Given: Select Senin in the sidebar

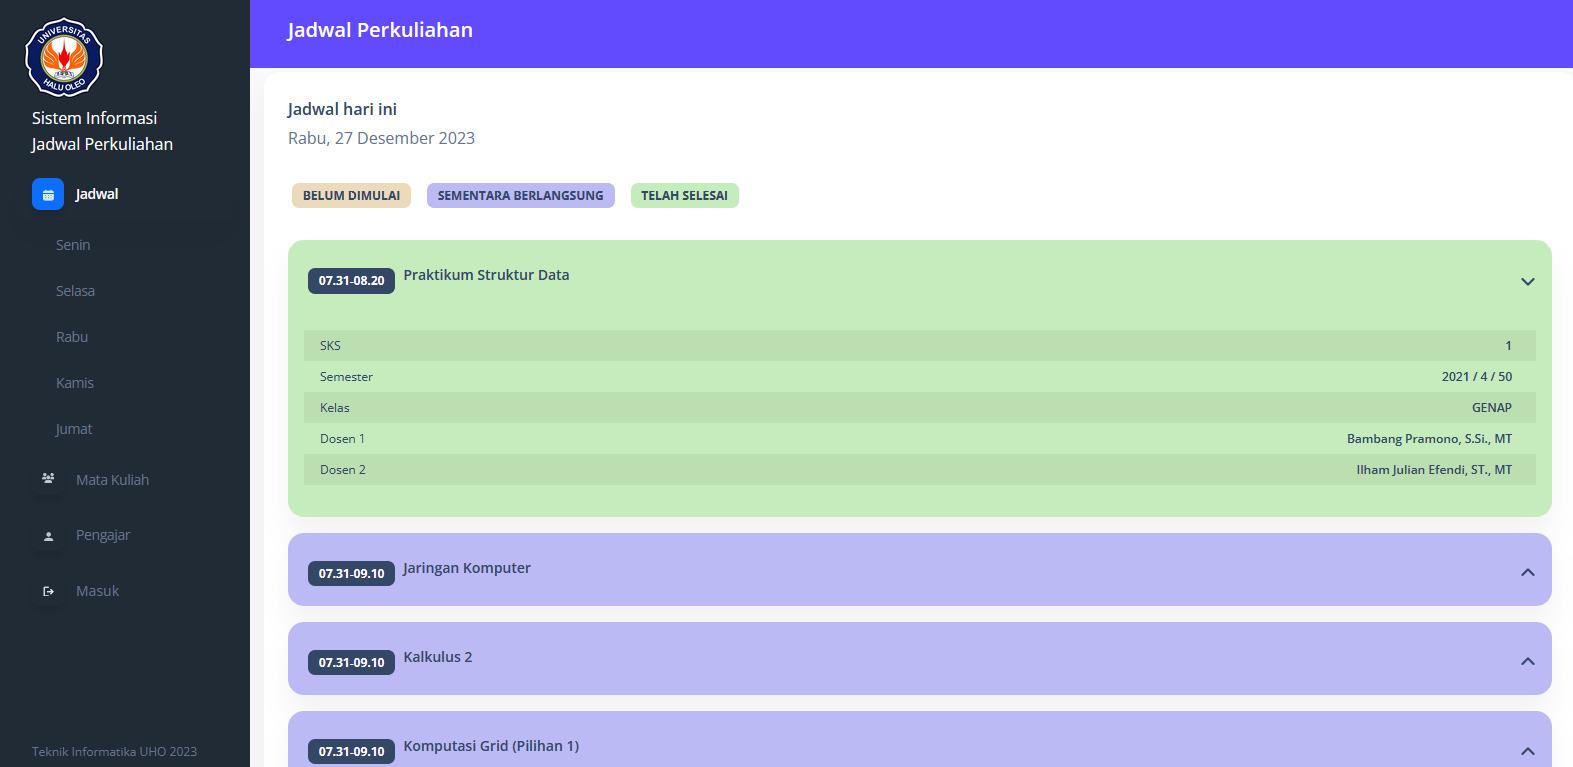Looking at the screenshot, I should [73, 245].
